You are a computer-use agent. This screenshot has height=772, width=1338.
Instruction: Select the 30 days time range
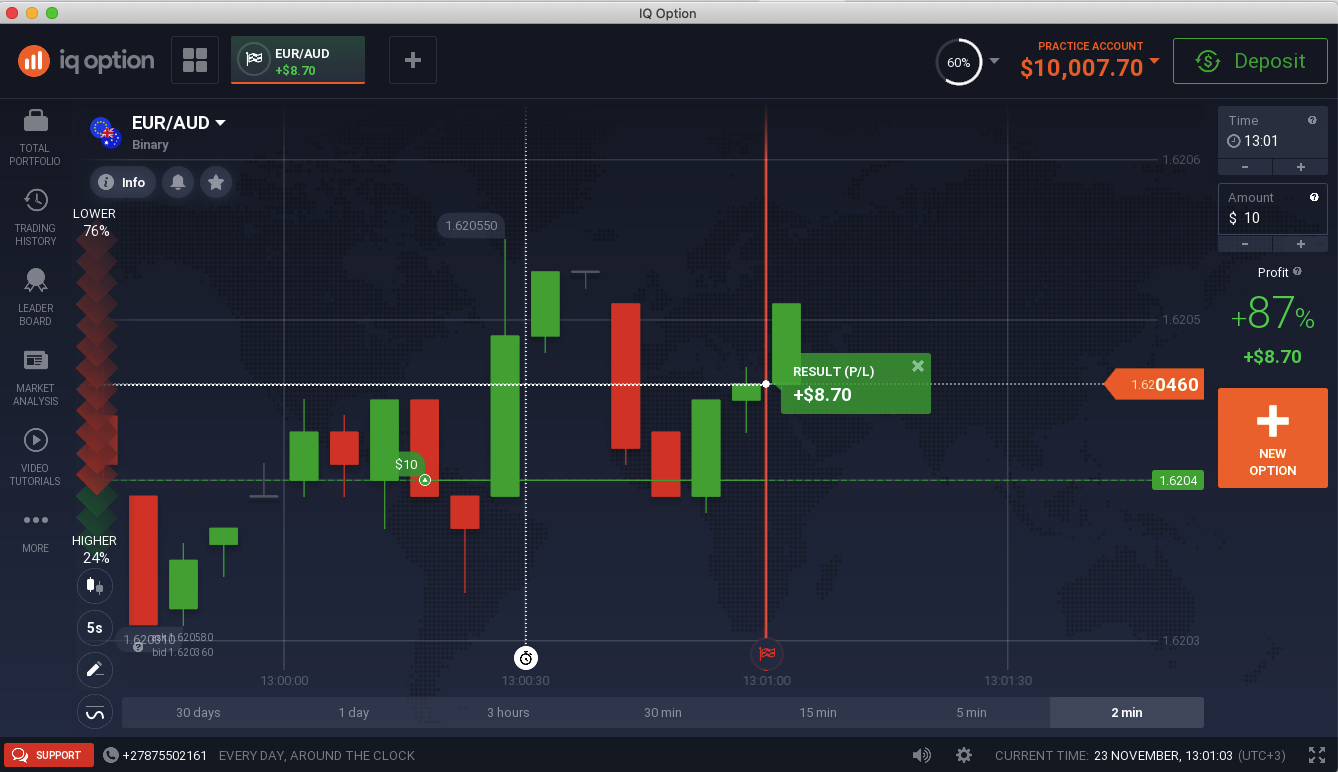point(198,712)
